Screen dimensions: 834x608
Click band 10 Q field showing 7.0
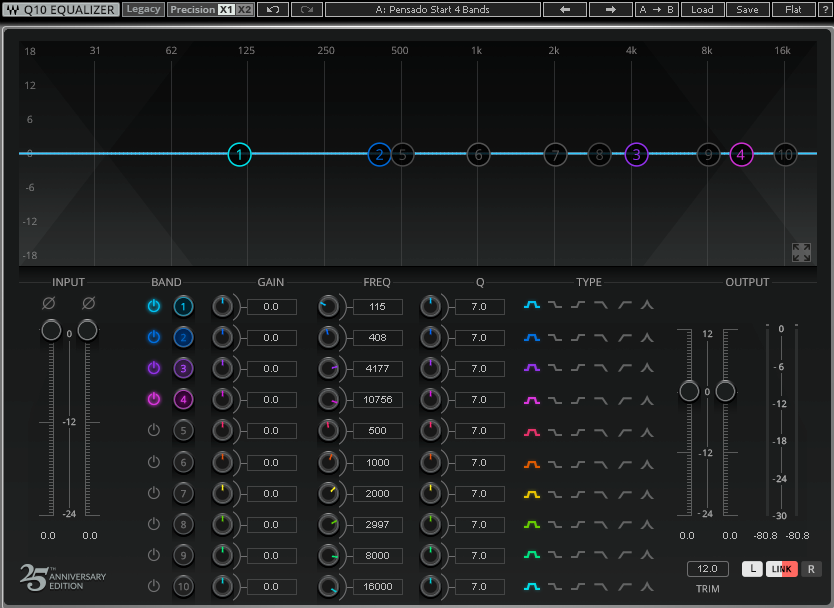coord(479,586)
